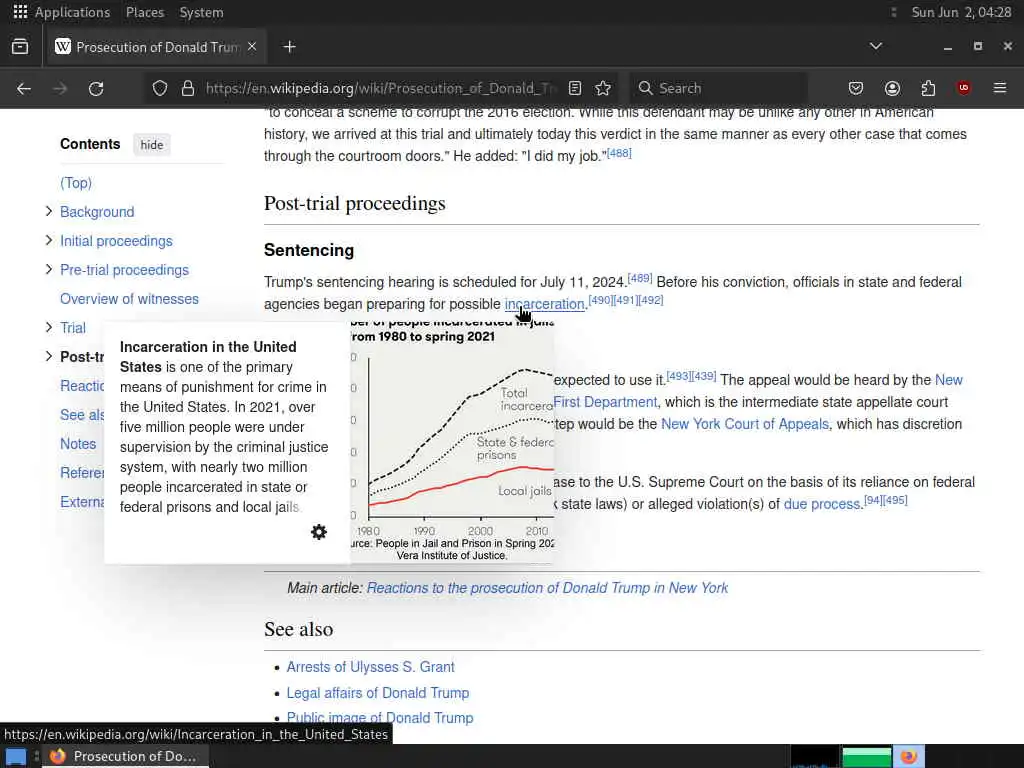
Task: Click Wikipedia favicon on the tab
Action: coord(63,46)
